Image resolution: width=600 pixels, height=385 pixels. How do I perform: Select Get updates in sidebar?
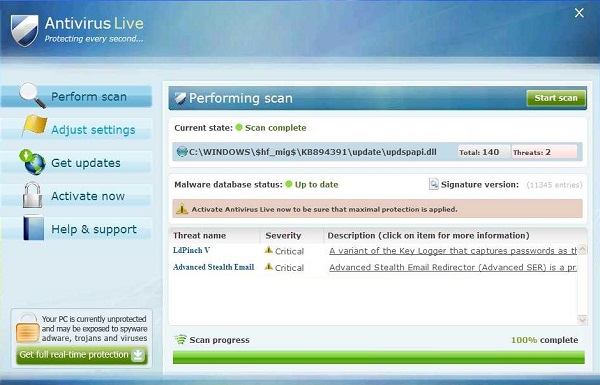(77, 163)
